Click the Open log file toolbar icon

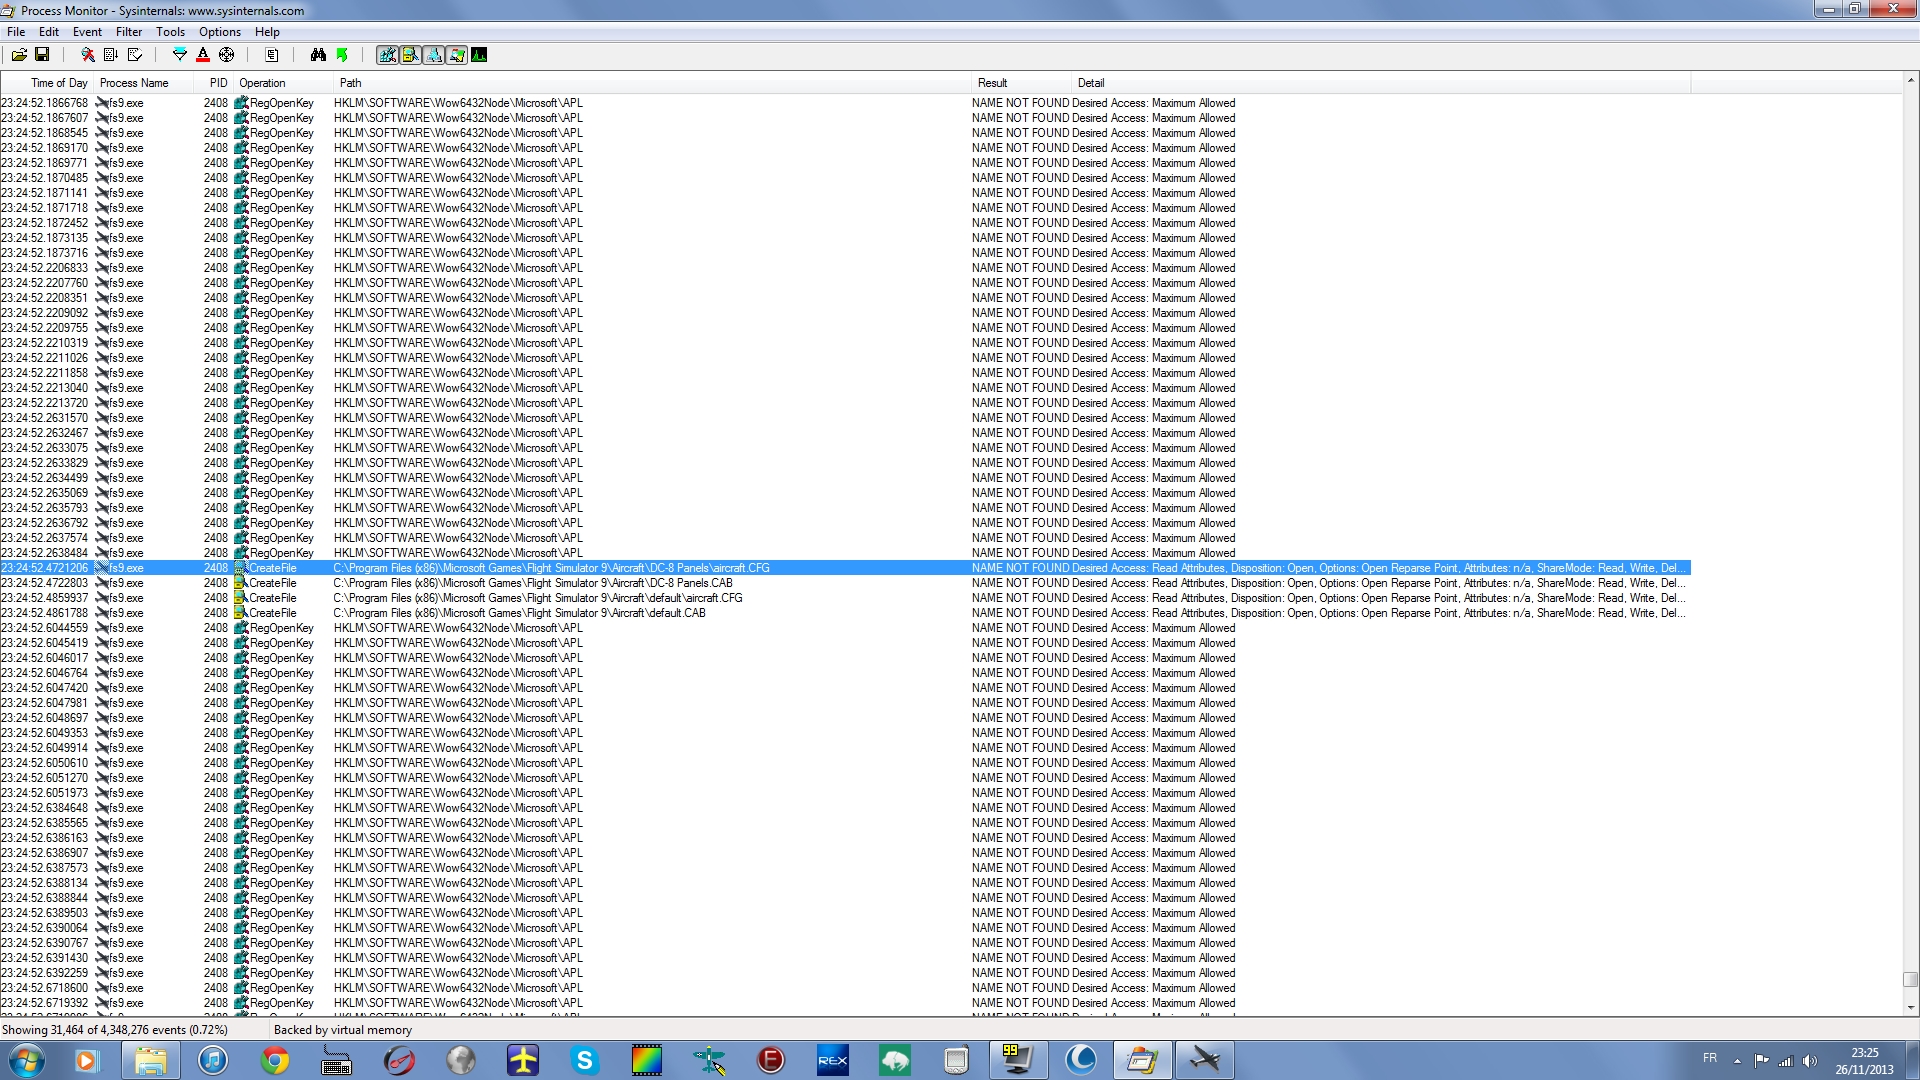(19, 55)
